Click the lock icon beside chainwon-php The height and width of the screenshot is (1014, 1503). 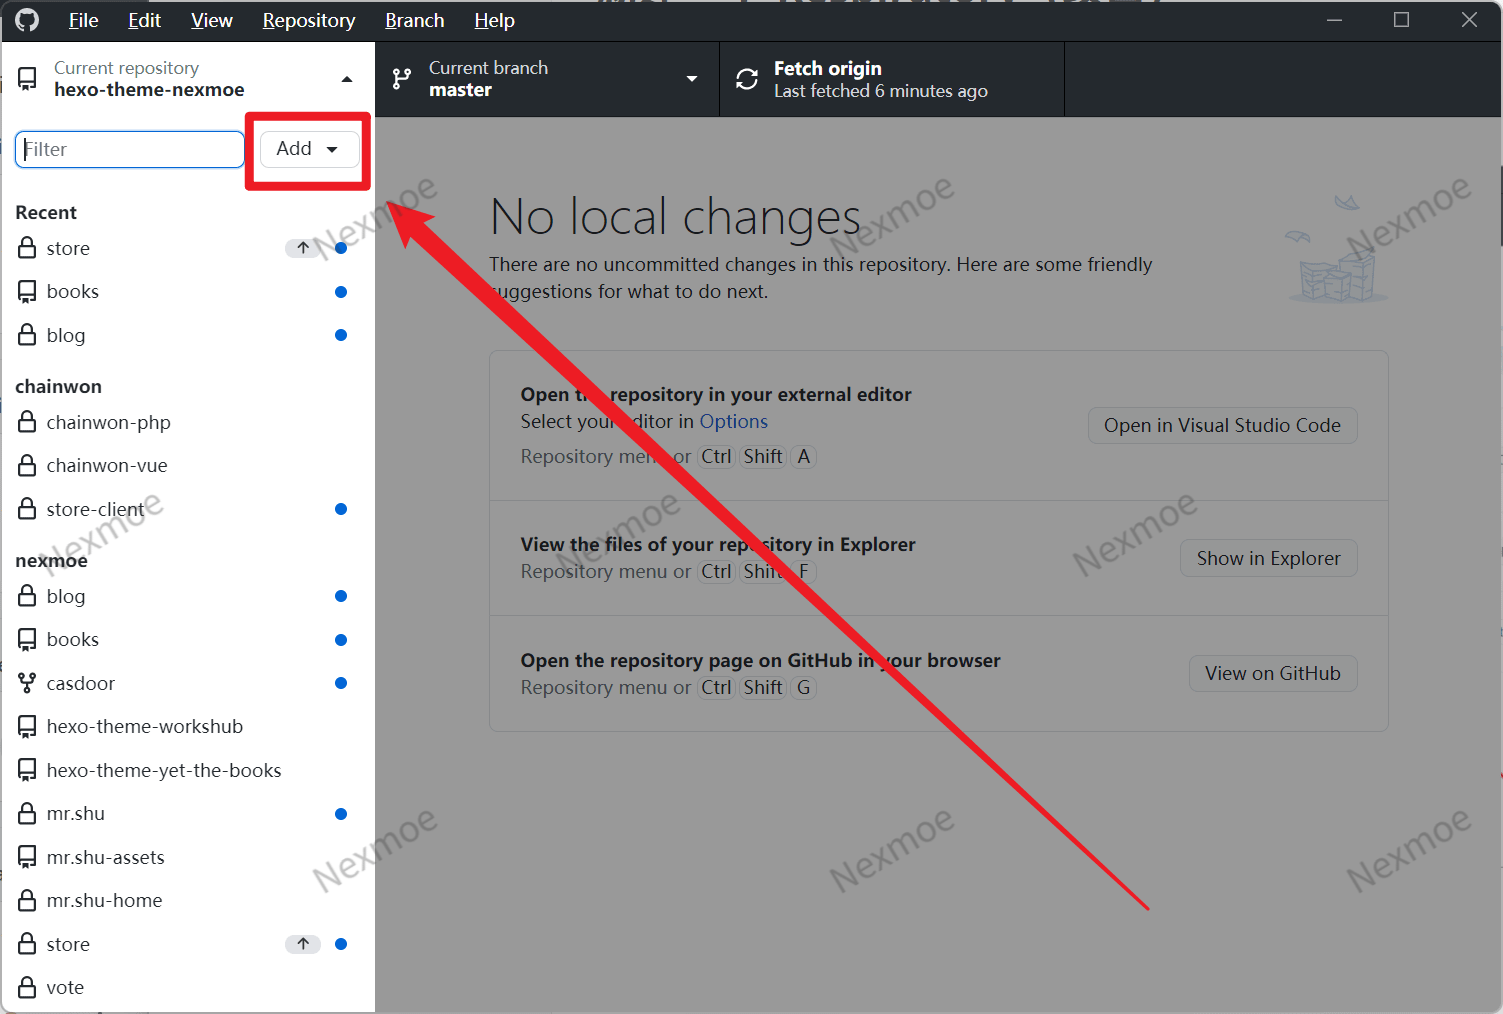click(27, 422)
